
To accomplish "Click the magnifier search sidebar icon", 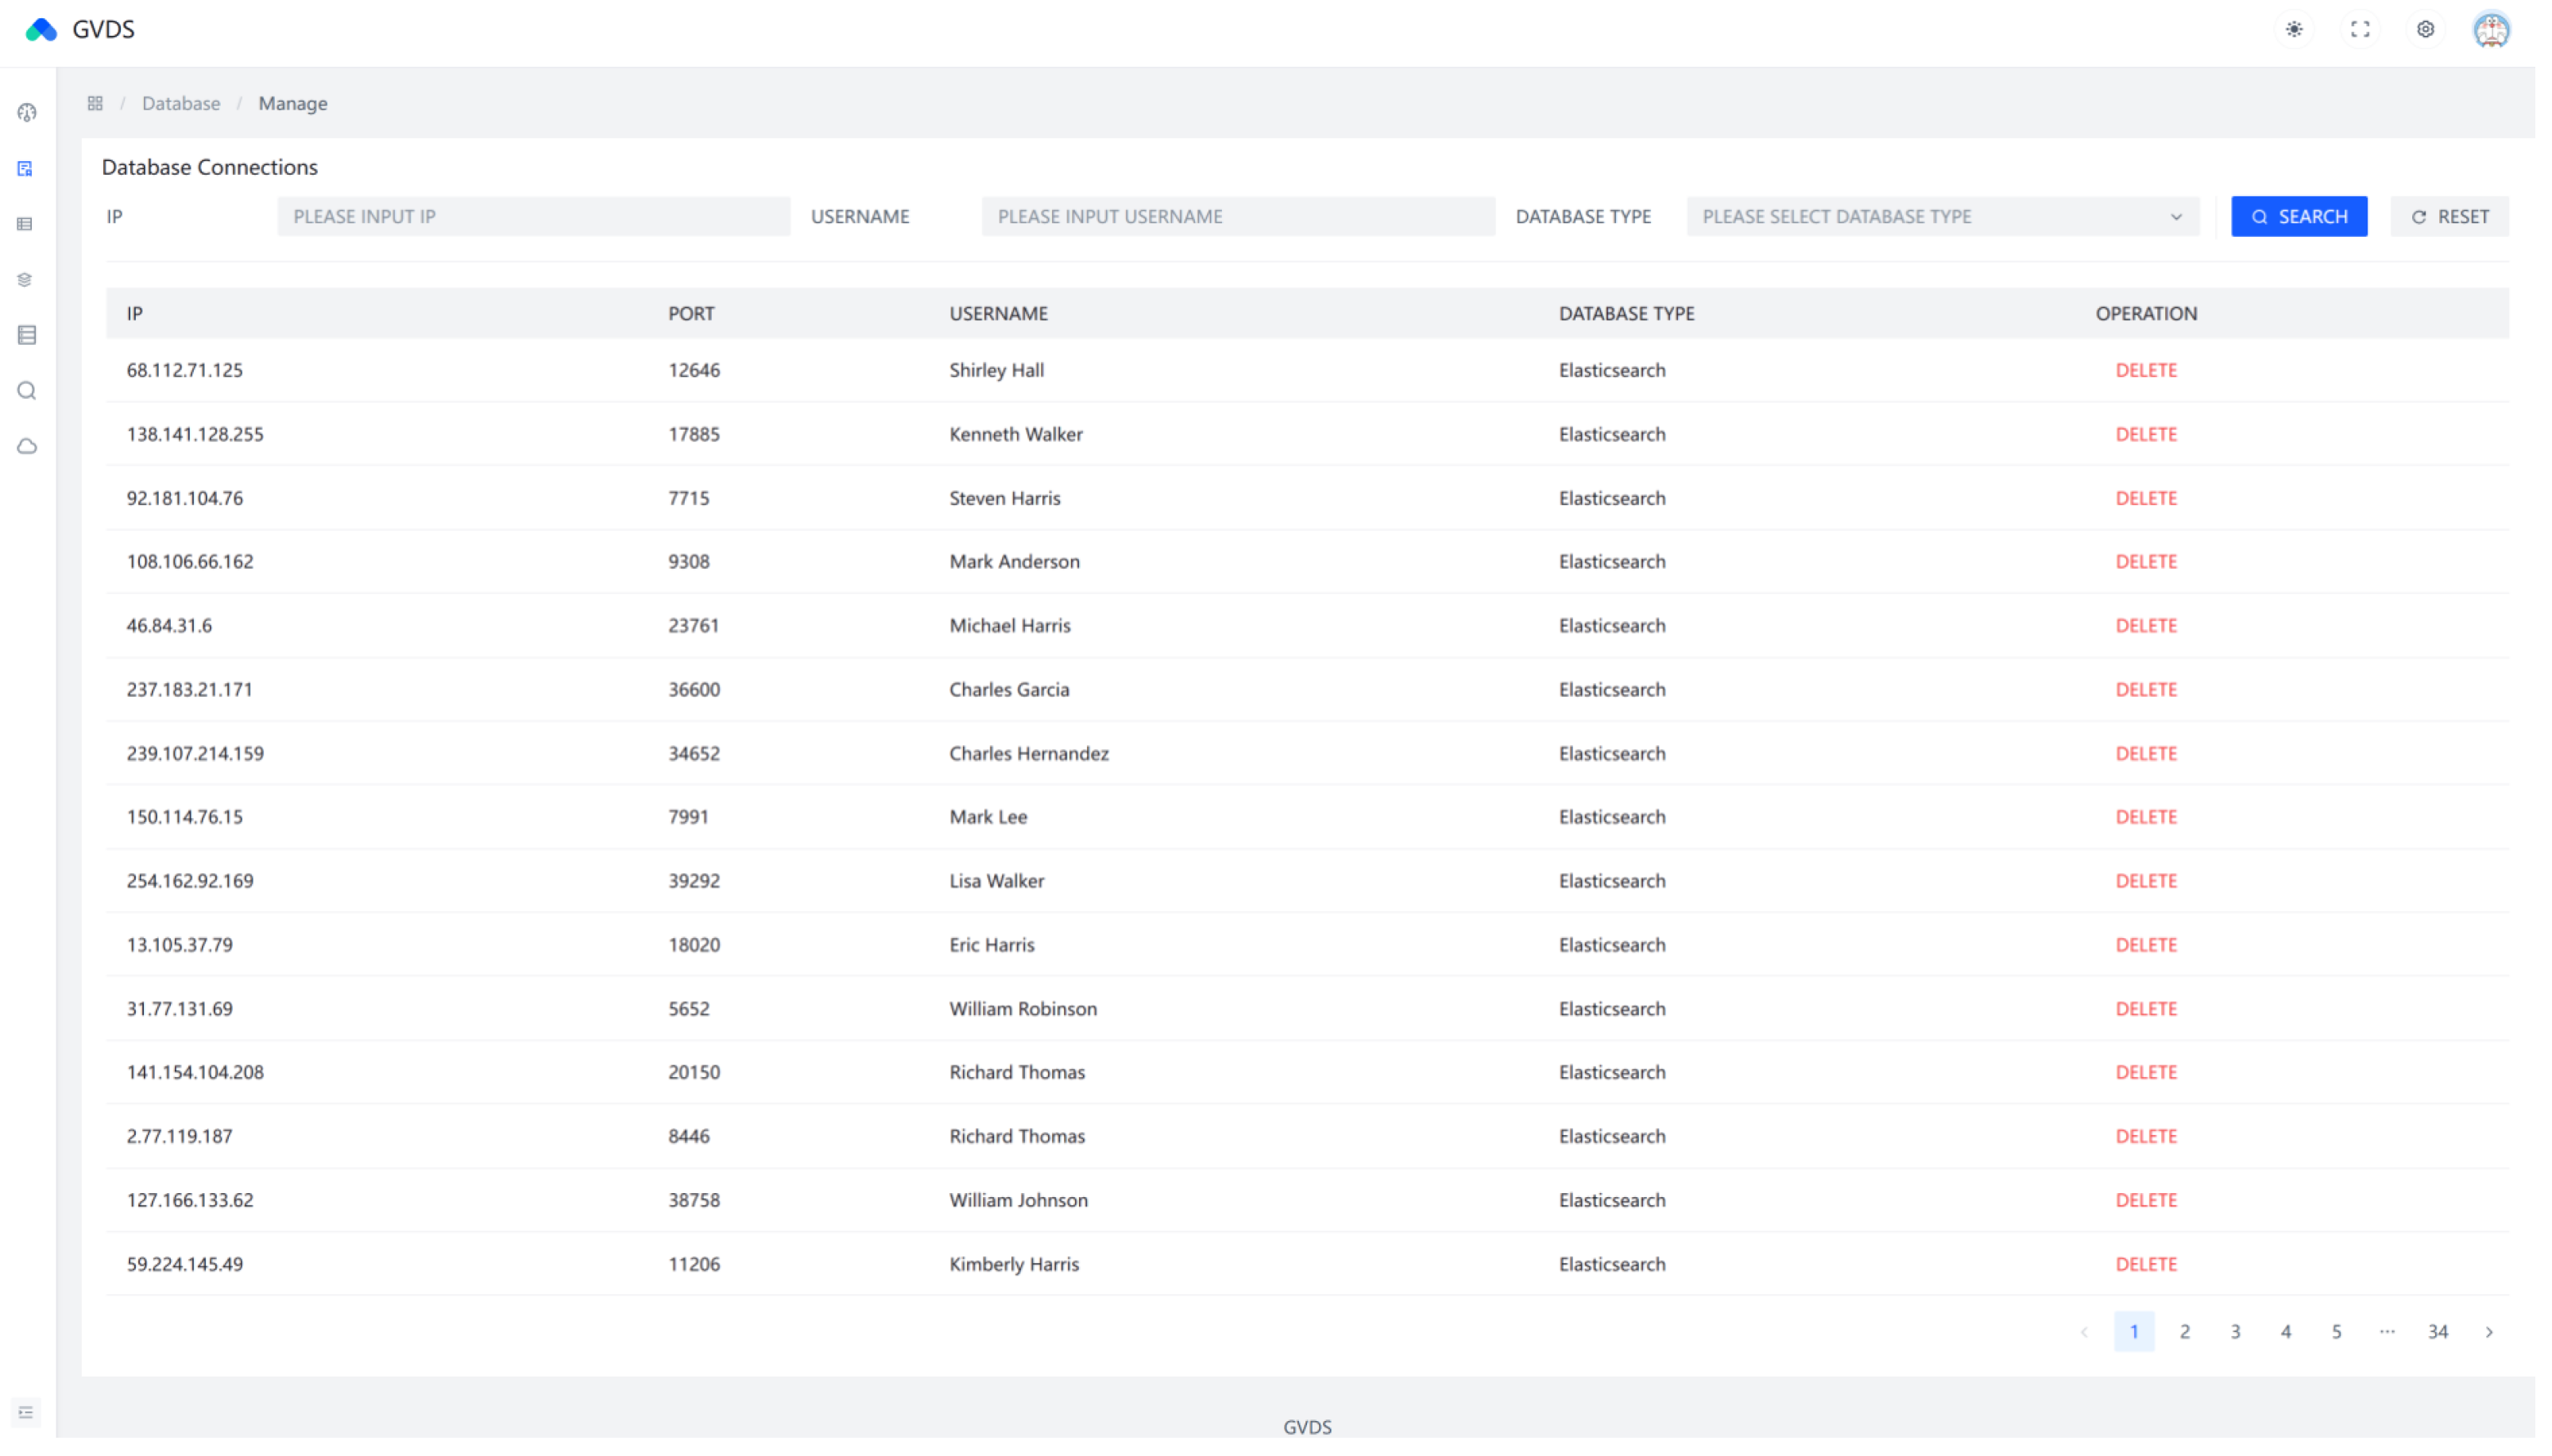I will pyautogui.click(x=27, y=391).
